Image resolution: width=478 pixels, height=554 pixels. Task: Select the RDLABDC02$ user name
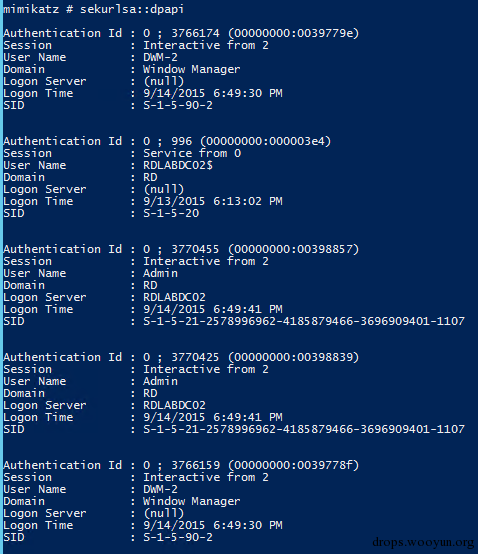coord(178,165)
